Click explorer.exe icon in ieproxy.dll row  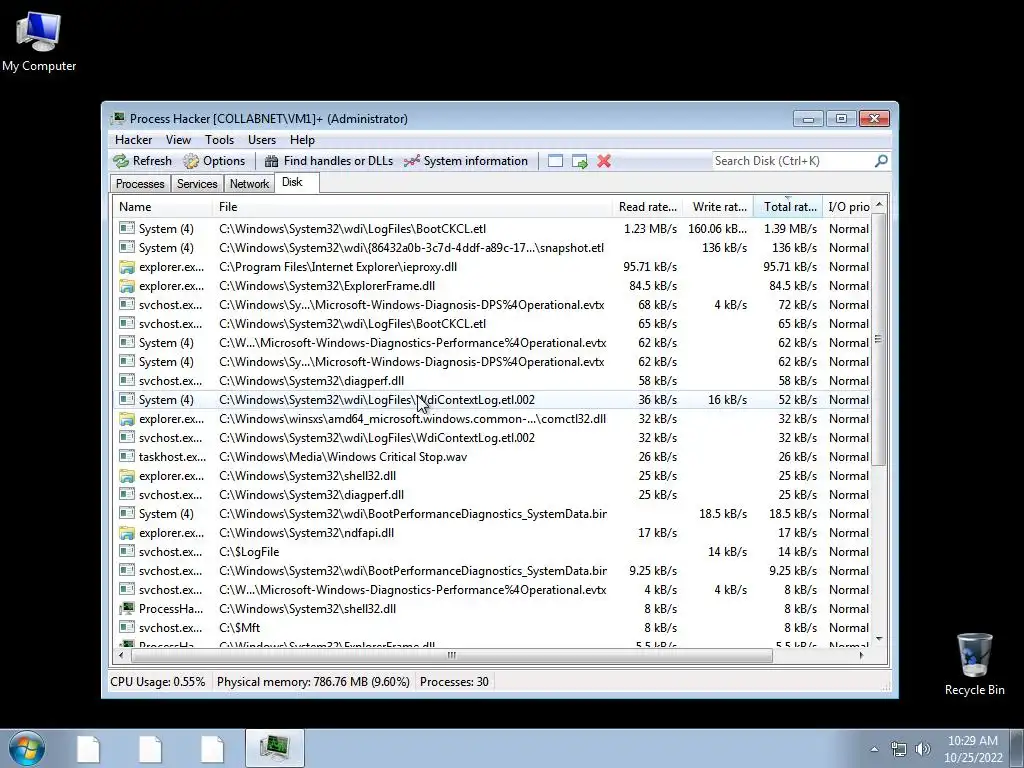point(127,266)
